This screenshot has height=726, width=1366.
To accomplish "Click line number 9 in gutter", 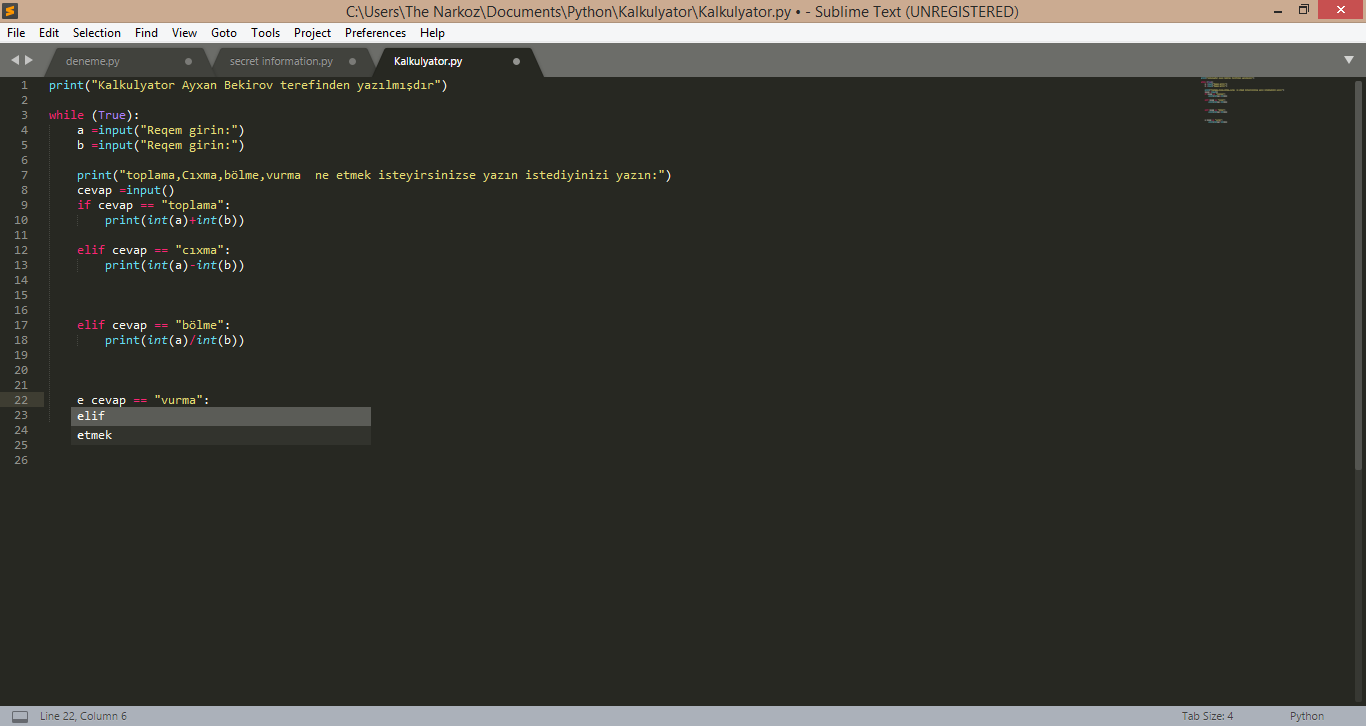I will click(x=24, y=205).
